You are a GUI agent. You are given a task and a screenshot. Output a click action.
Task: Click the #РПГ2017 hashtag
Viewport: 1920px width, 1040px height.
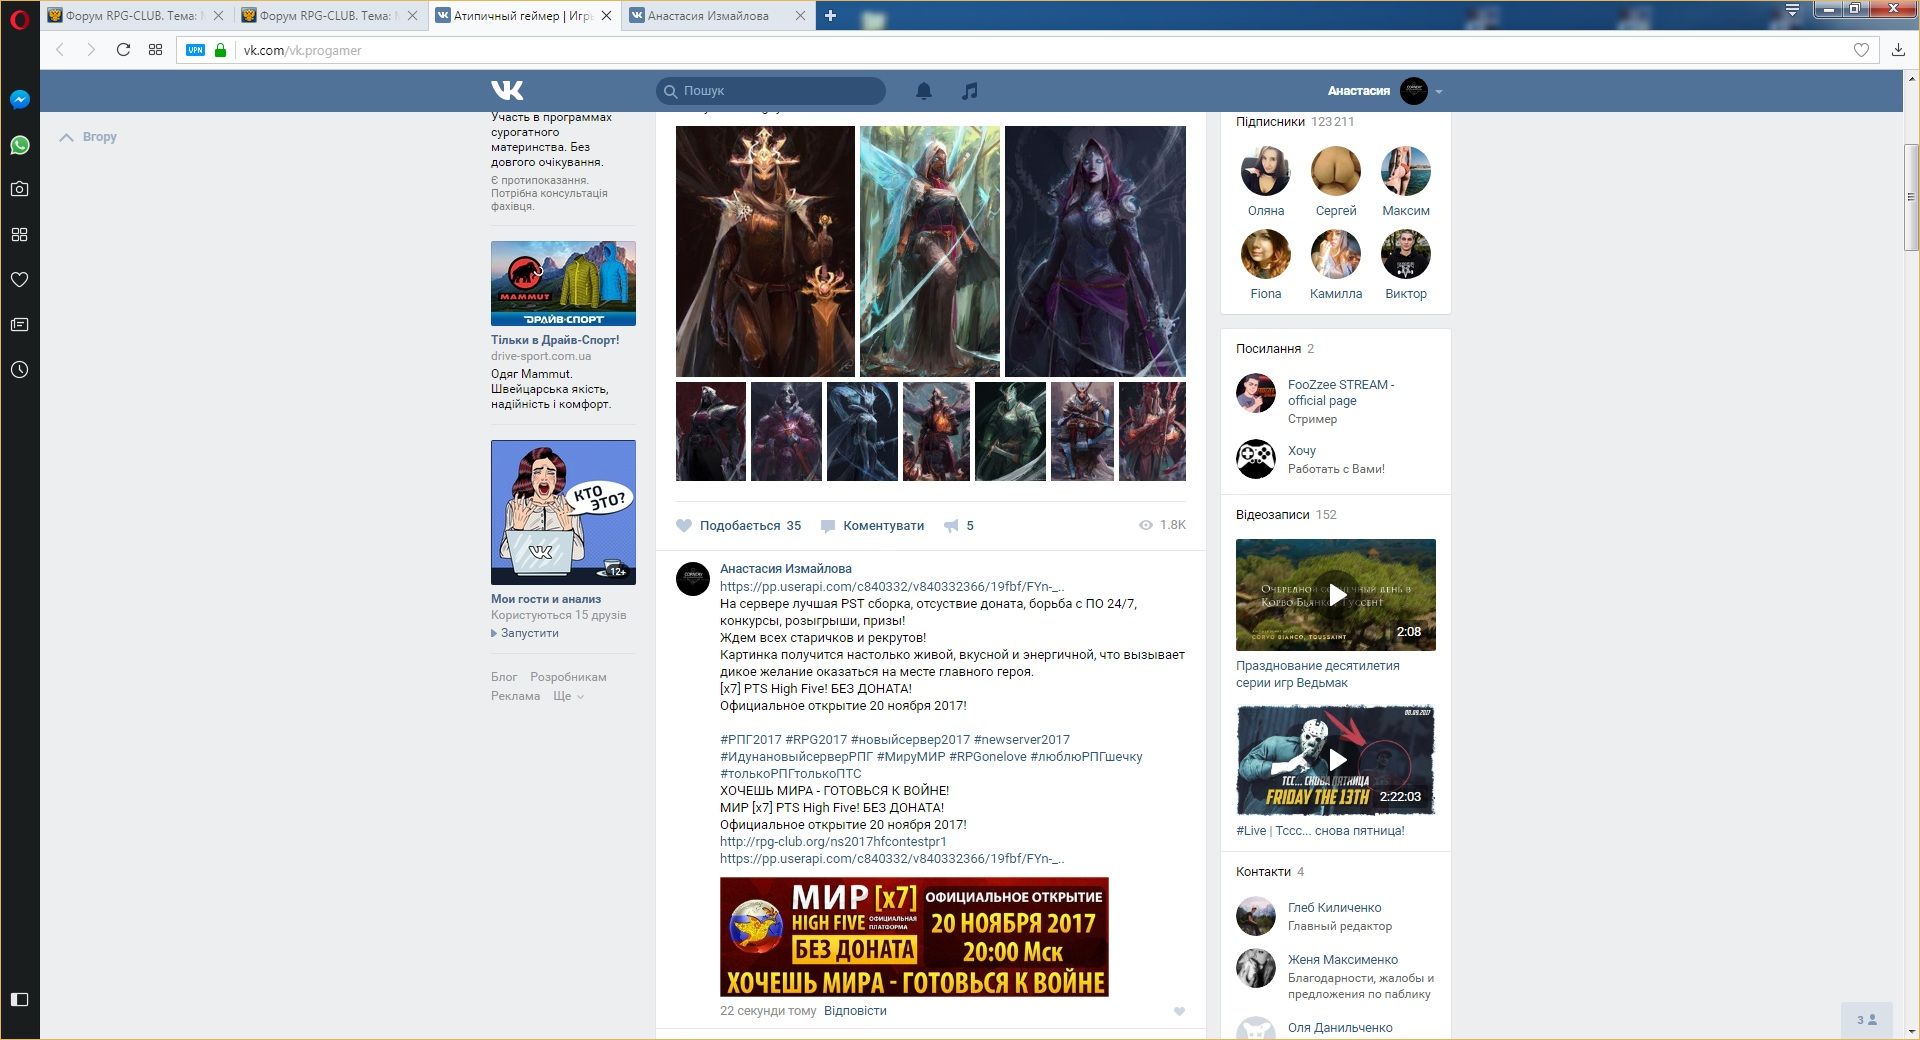(x=750, y=739)
